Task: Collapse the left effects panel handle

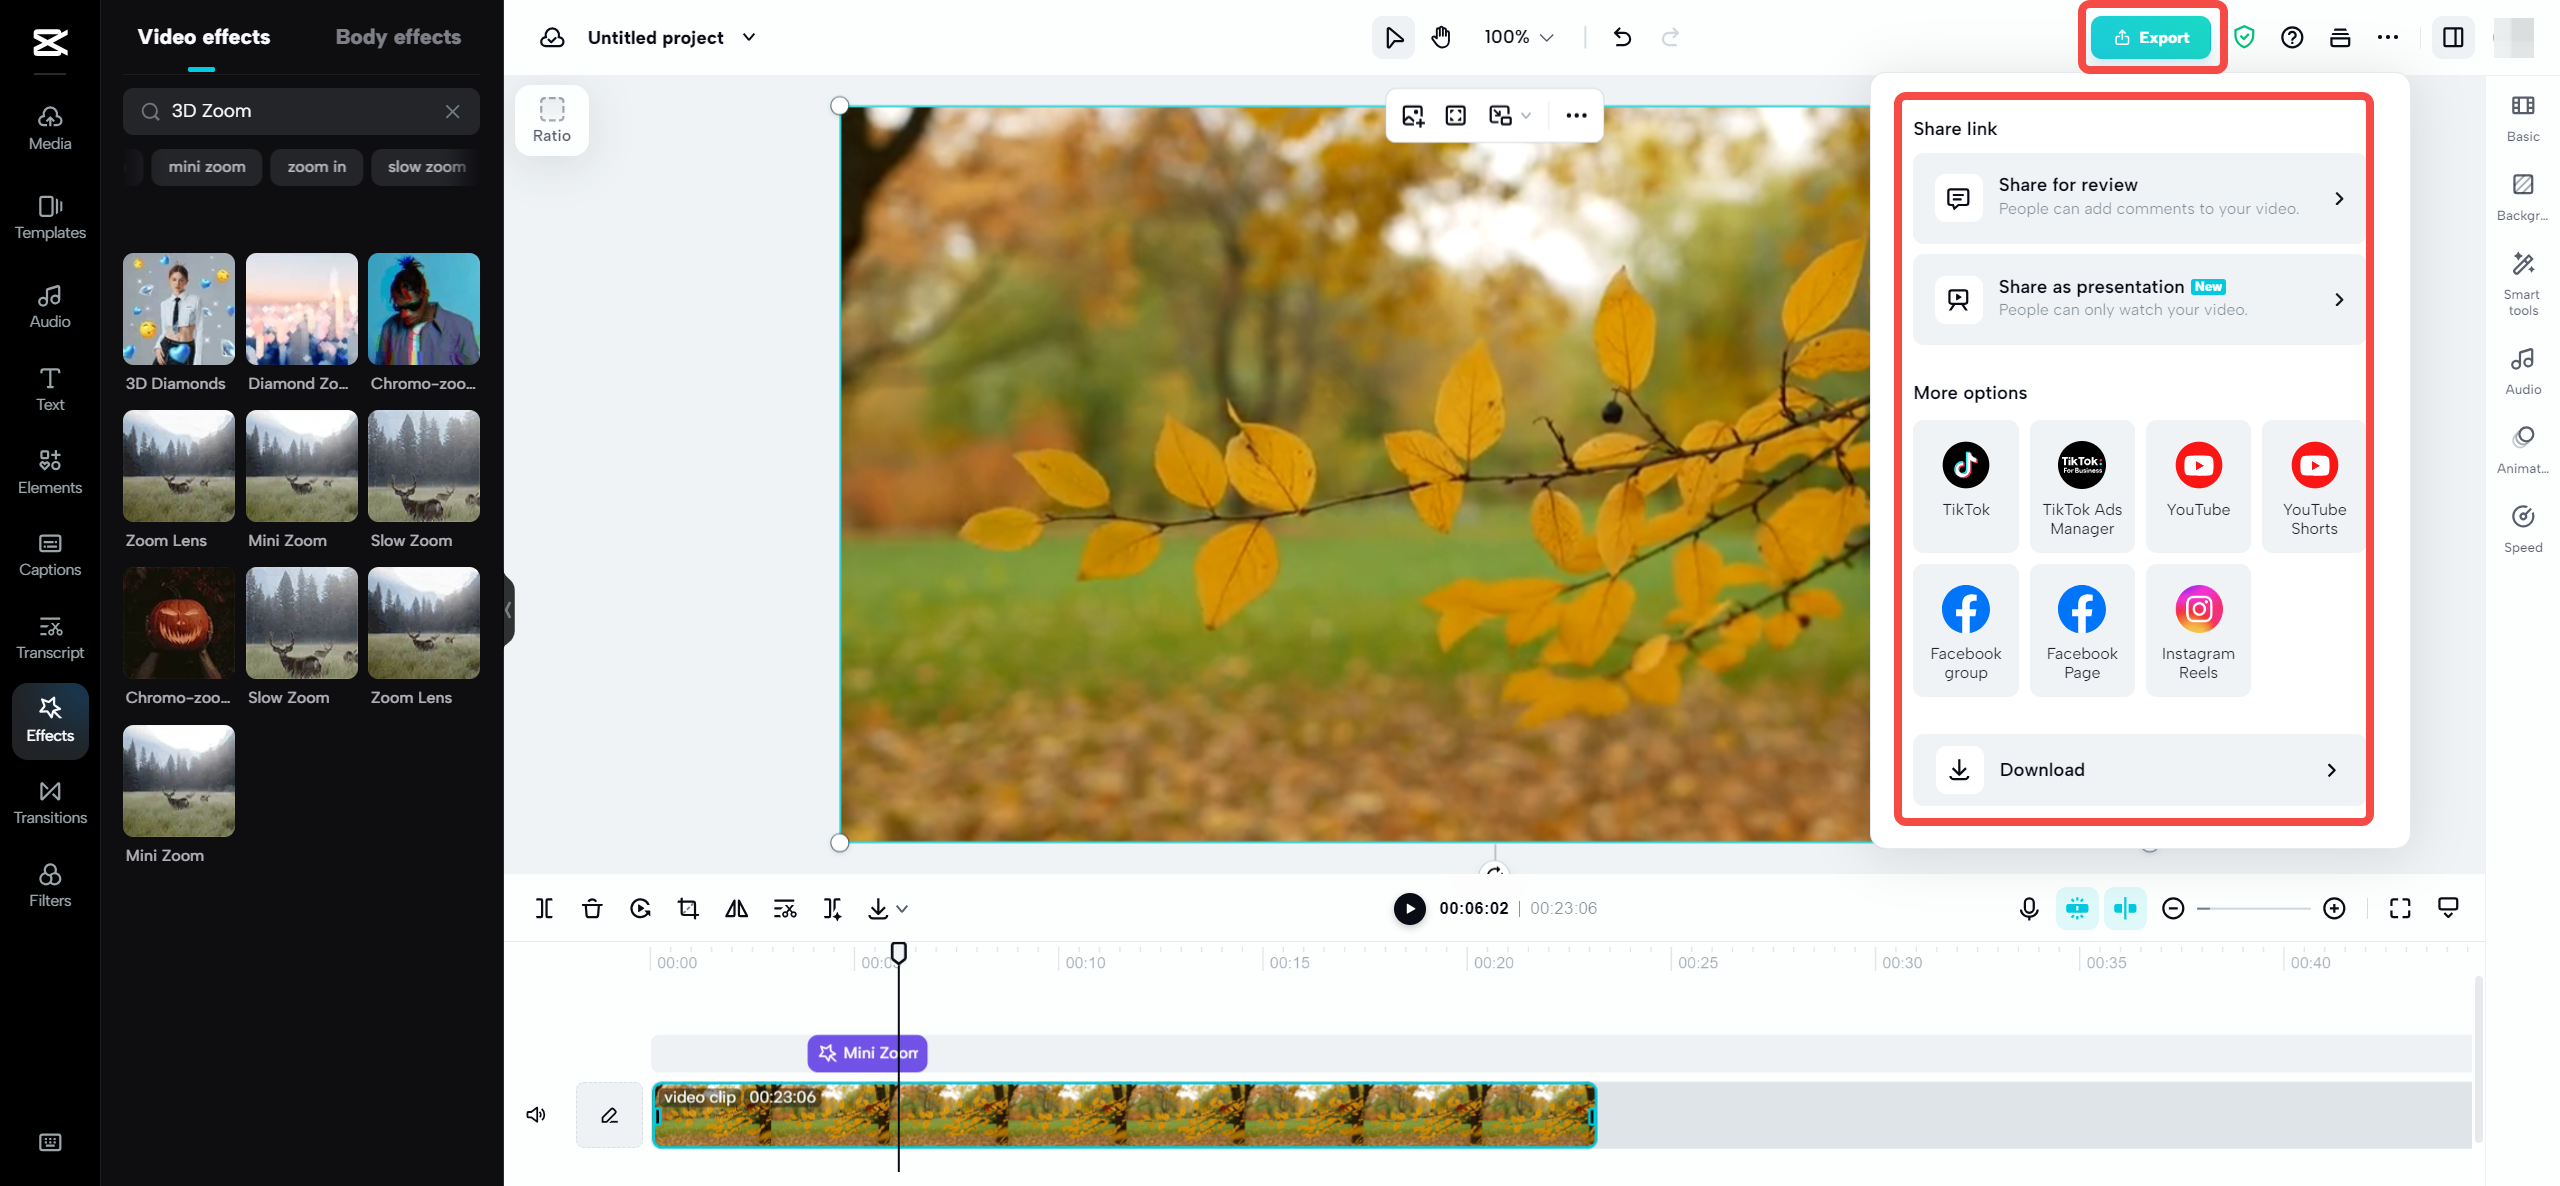Action: 508,610
